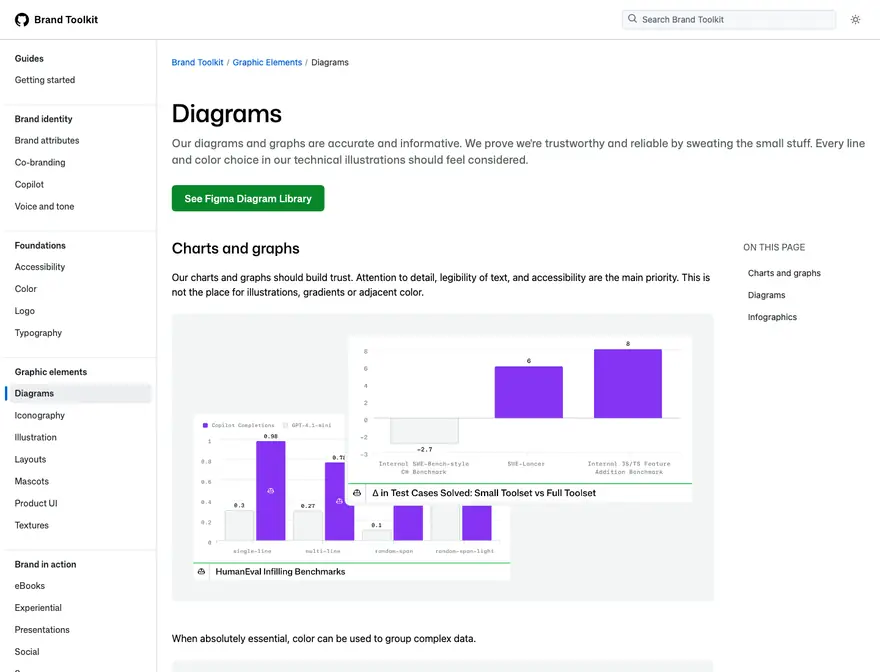880x672 pixels.
Task: Open Co-branding page
Action: click(40, 162)
